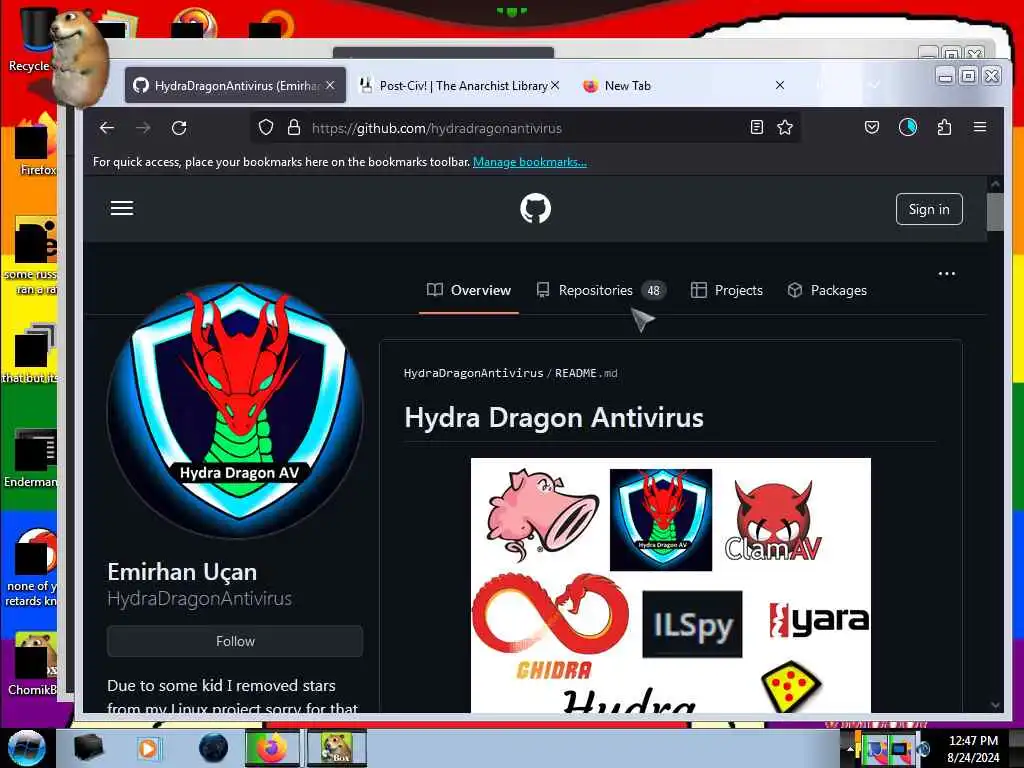The image size is (1024, 768).
Task: Go back using the browser back arrow
Action: click(107, 128)
